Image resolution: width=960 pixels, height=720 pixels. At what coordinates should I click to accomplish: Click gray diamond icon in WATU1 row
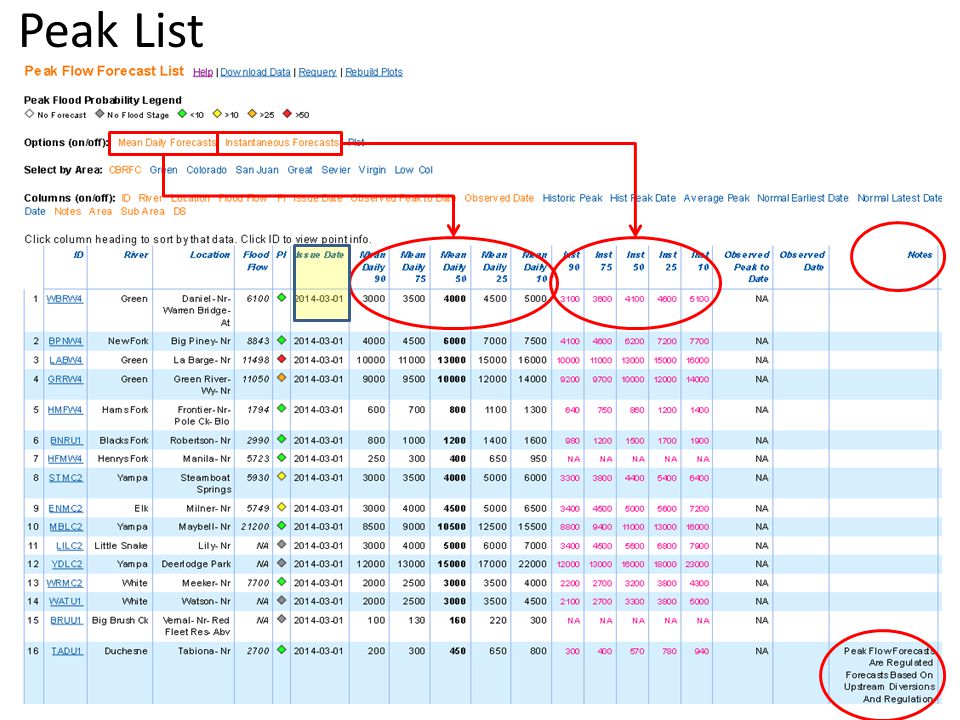(282, 600)
